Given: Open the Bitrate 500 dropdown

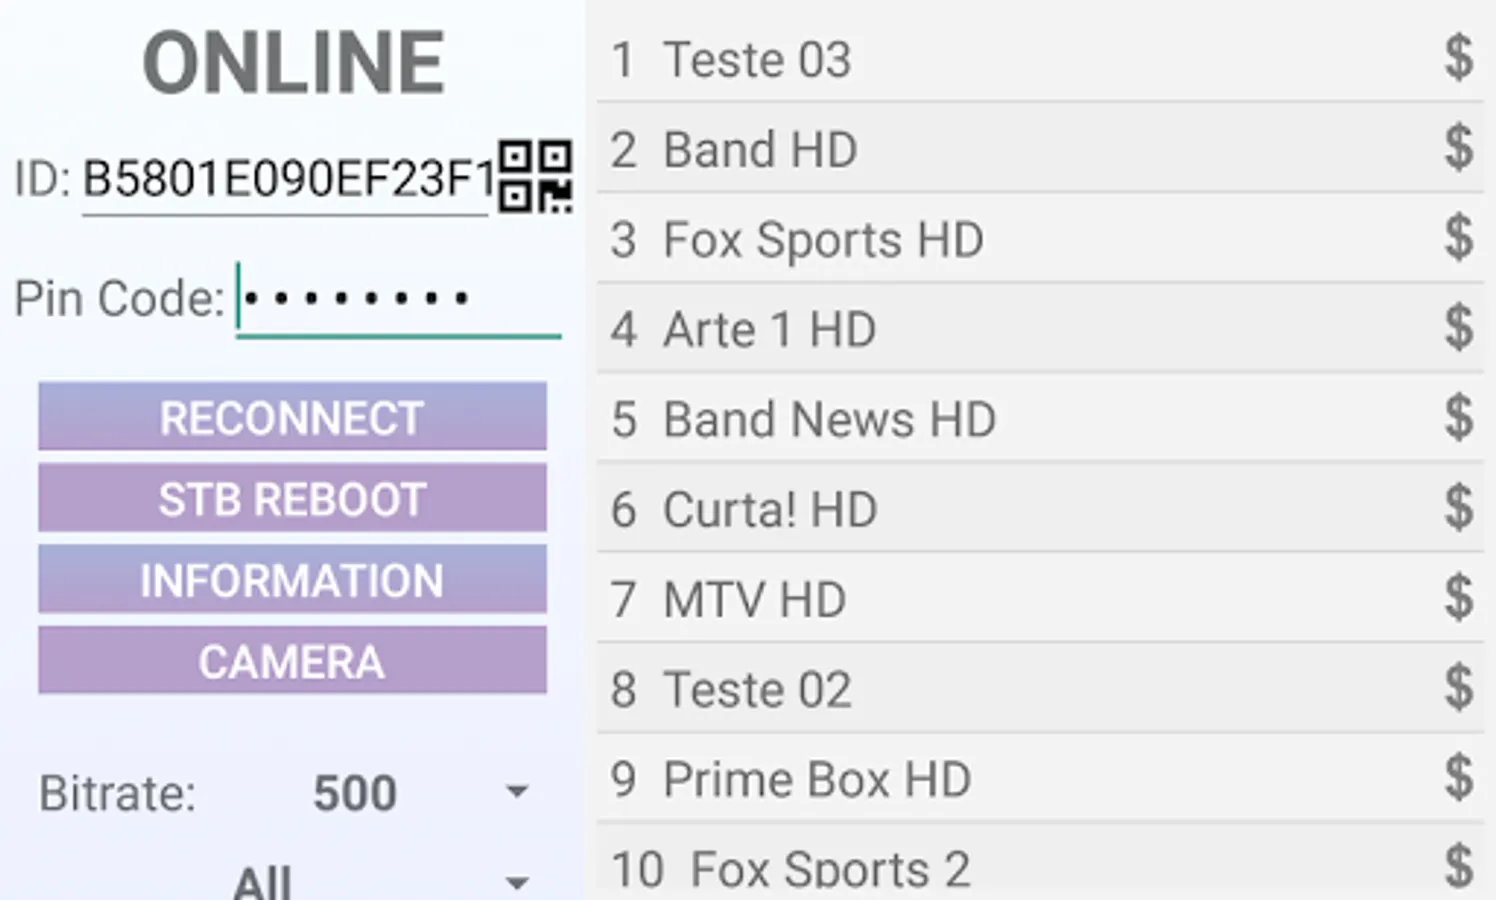Looking at the screenshot, I should (x=420, y=793).
